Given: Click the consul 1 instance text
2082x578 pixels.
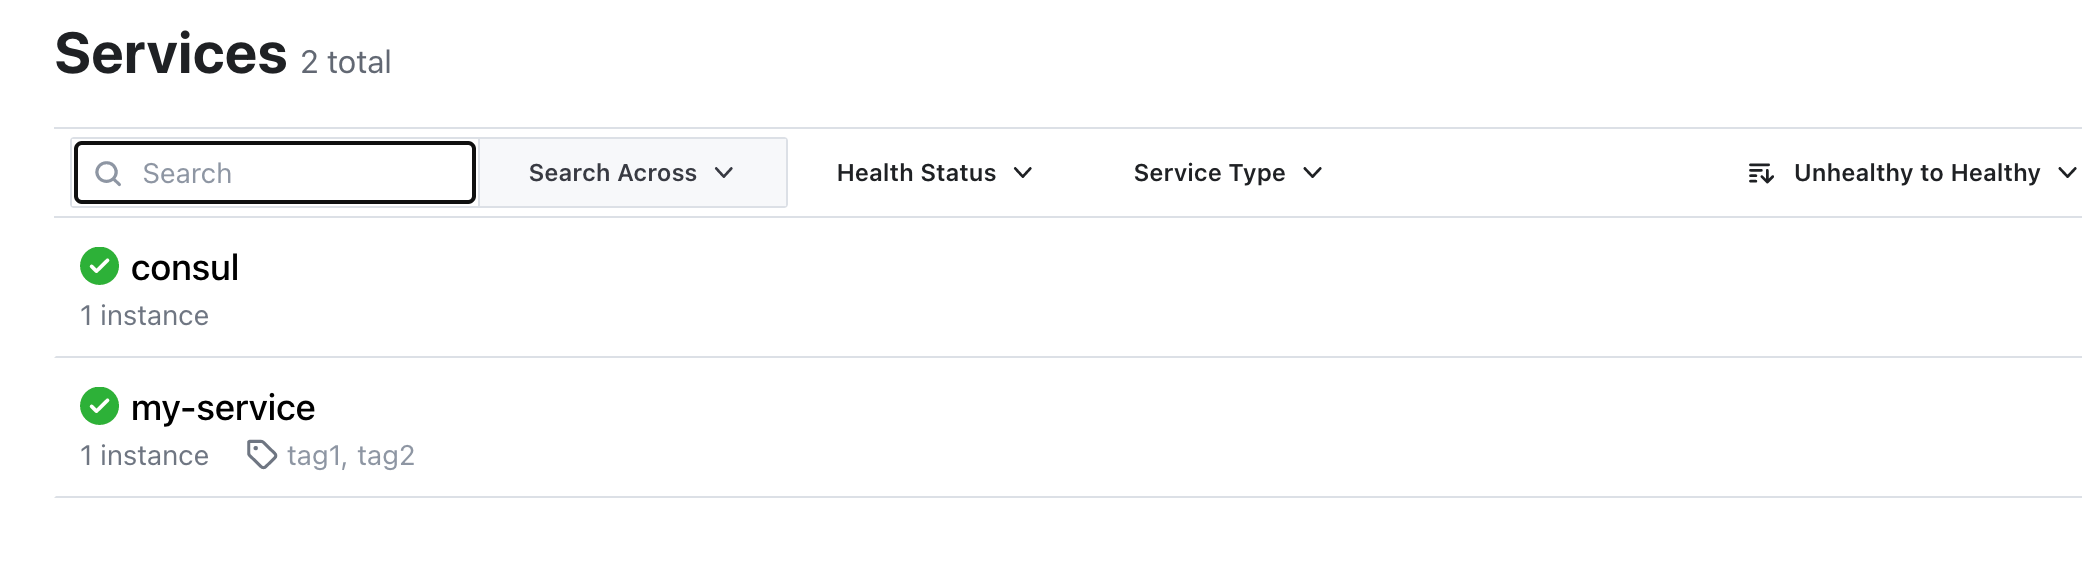Looking at the screenshot, I should click(x=145, y=316).
